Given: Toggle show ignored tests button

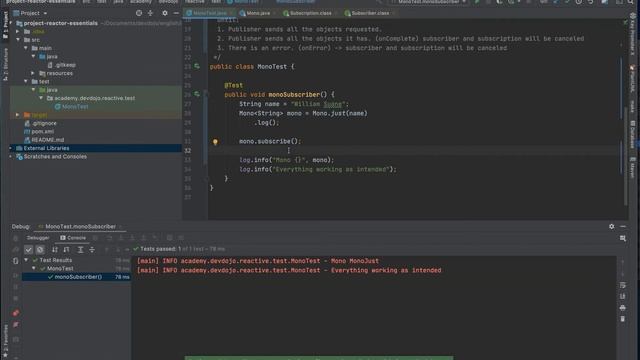Looking at the screenshot, I should (x=40, y=249).
